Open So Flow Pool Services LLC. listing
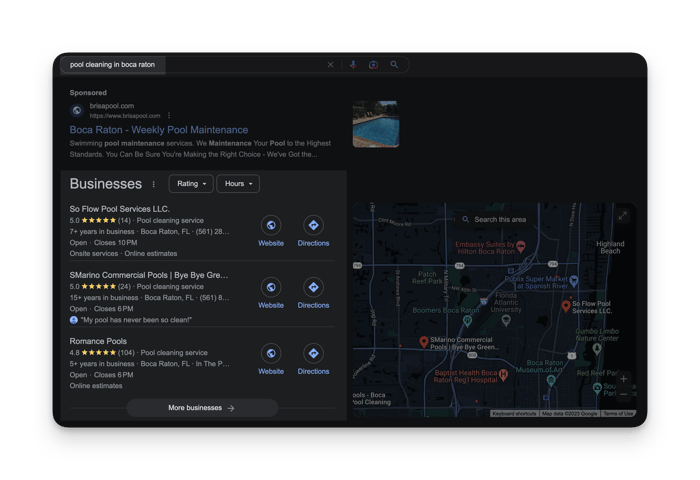Viewport: 700px width, 480px height. click(120, 209)
